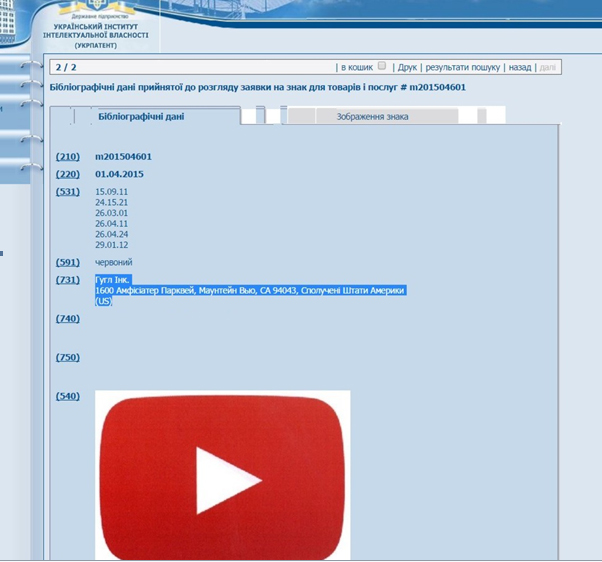The image size is (602, 562).
Task: Open the (750) address code link
Action: [x=67, y=357]
